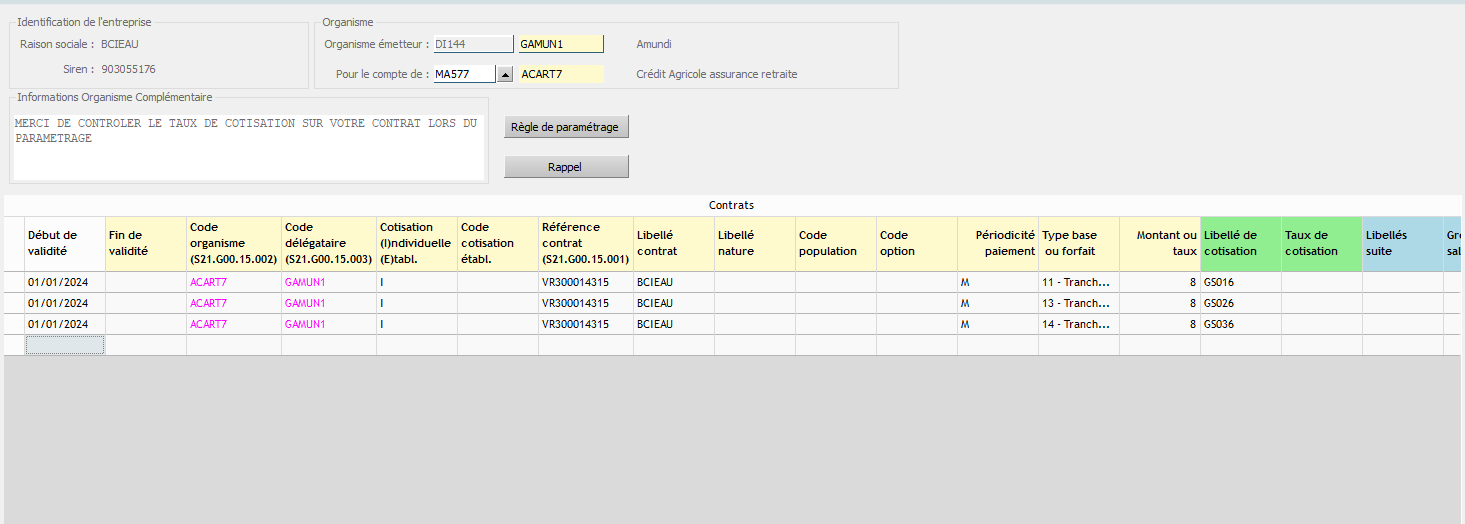Click the VR300014315 cell in GS036 row
The image size is (1465, 524).
coord(586,324)
